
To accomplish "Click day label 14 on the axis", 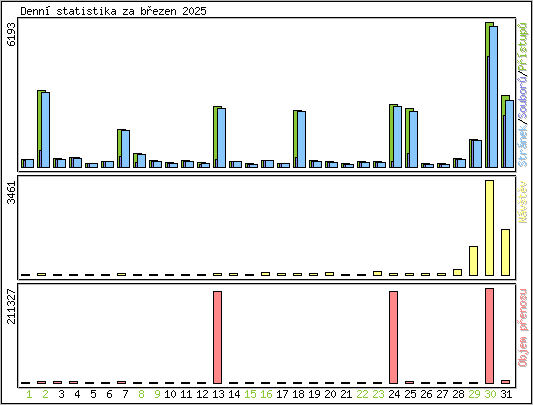I will [x=234, y=394].
